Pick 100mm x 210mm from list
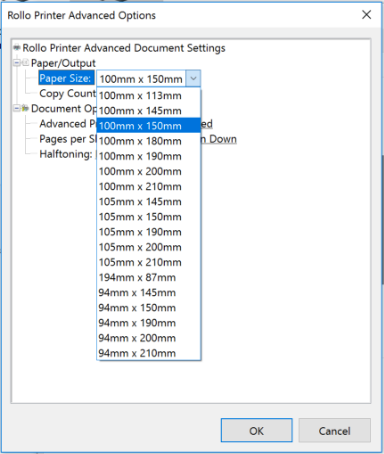384x454 pixels. (x=149, y=186)
